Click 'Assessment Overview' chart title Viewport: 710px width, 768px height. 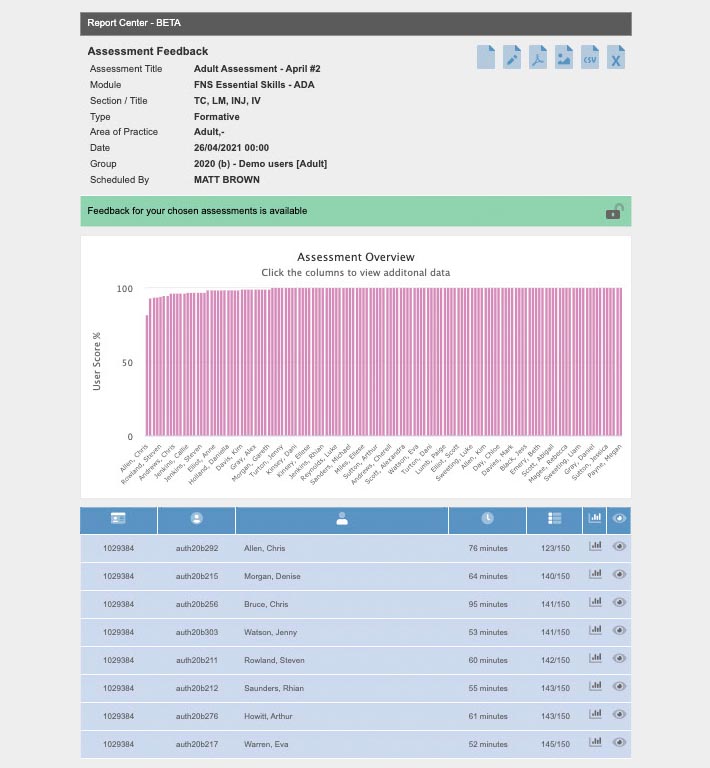click(356, 257)
